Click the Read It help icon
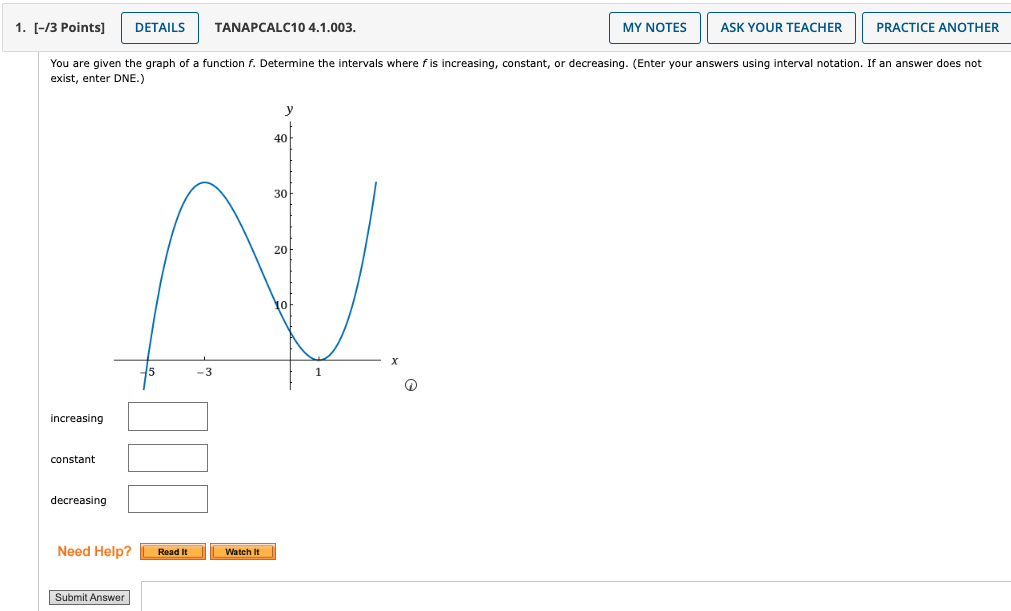The width and height of the screenshot is (1011, 611). pos(172,551)
